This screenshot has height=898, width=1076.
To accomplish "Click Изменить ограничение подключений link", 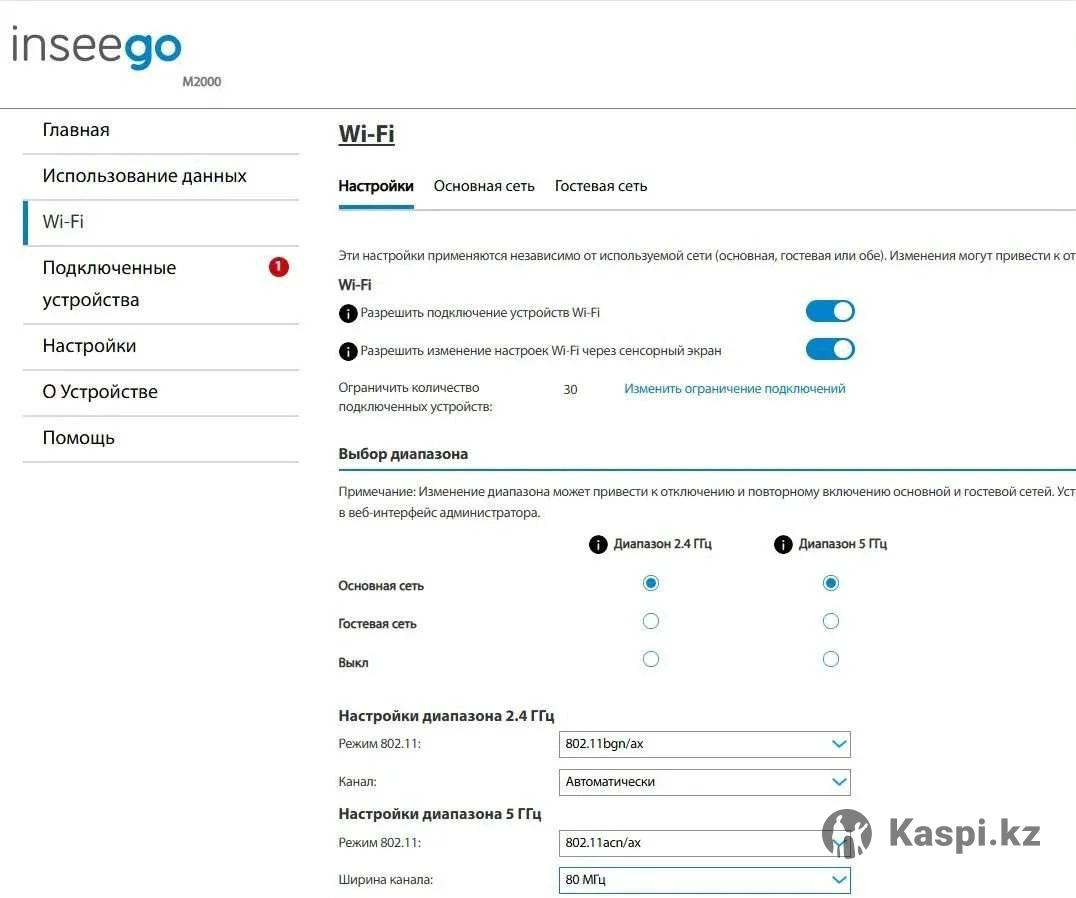I will tap(734, 389).
